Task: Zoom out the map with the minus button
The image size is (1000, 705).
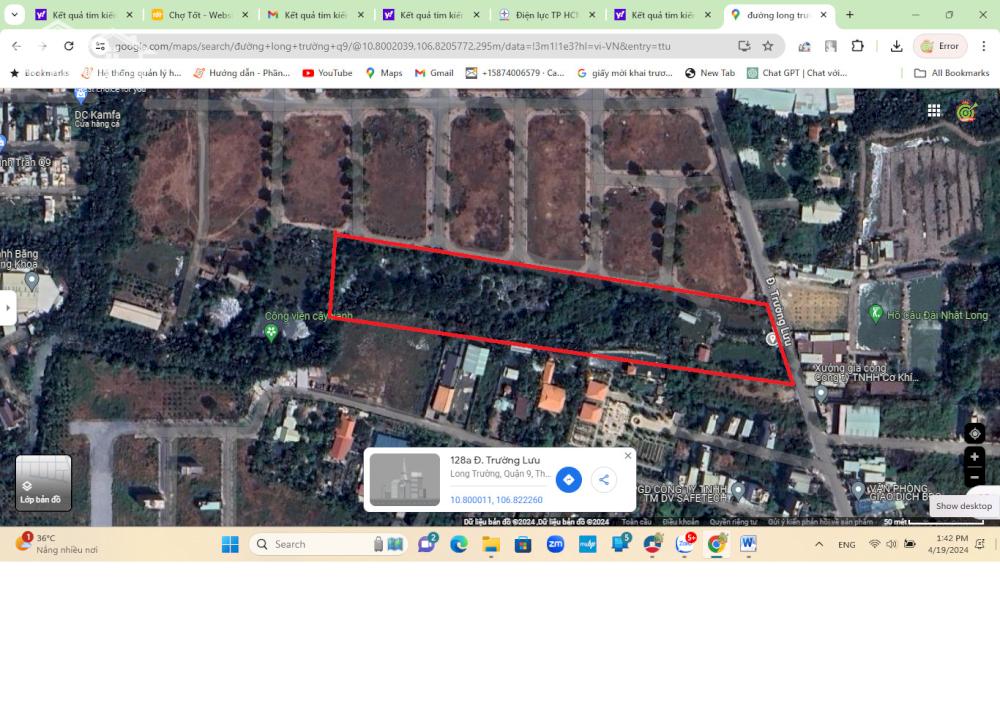Action: pos(974,476)
